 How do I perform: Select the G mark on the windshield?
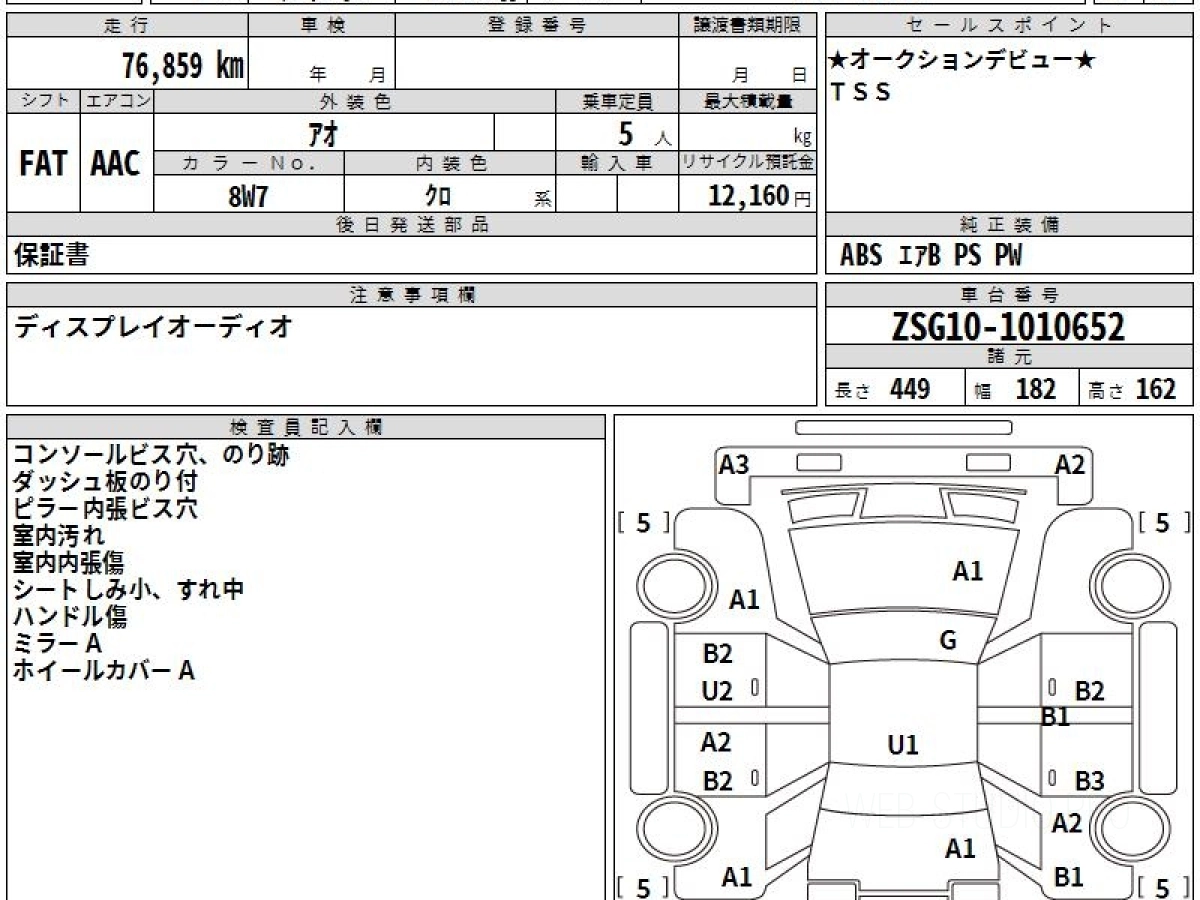[948, 641]
